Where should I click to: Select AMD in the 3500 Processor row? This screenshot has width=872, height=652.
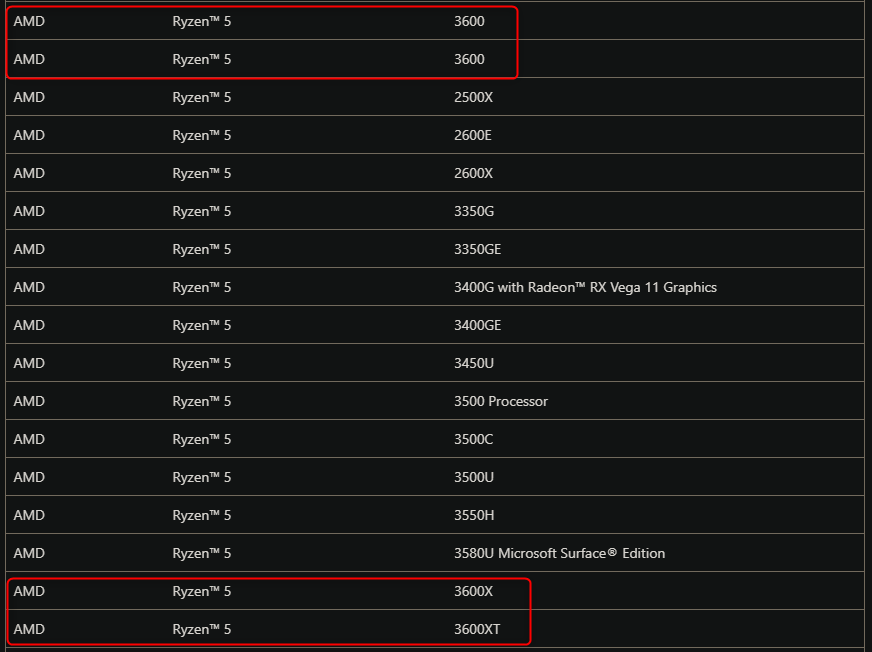pyautogui.click(x=29, y=401)
